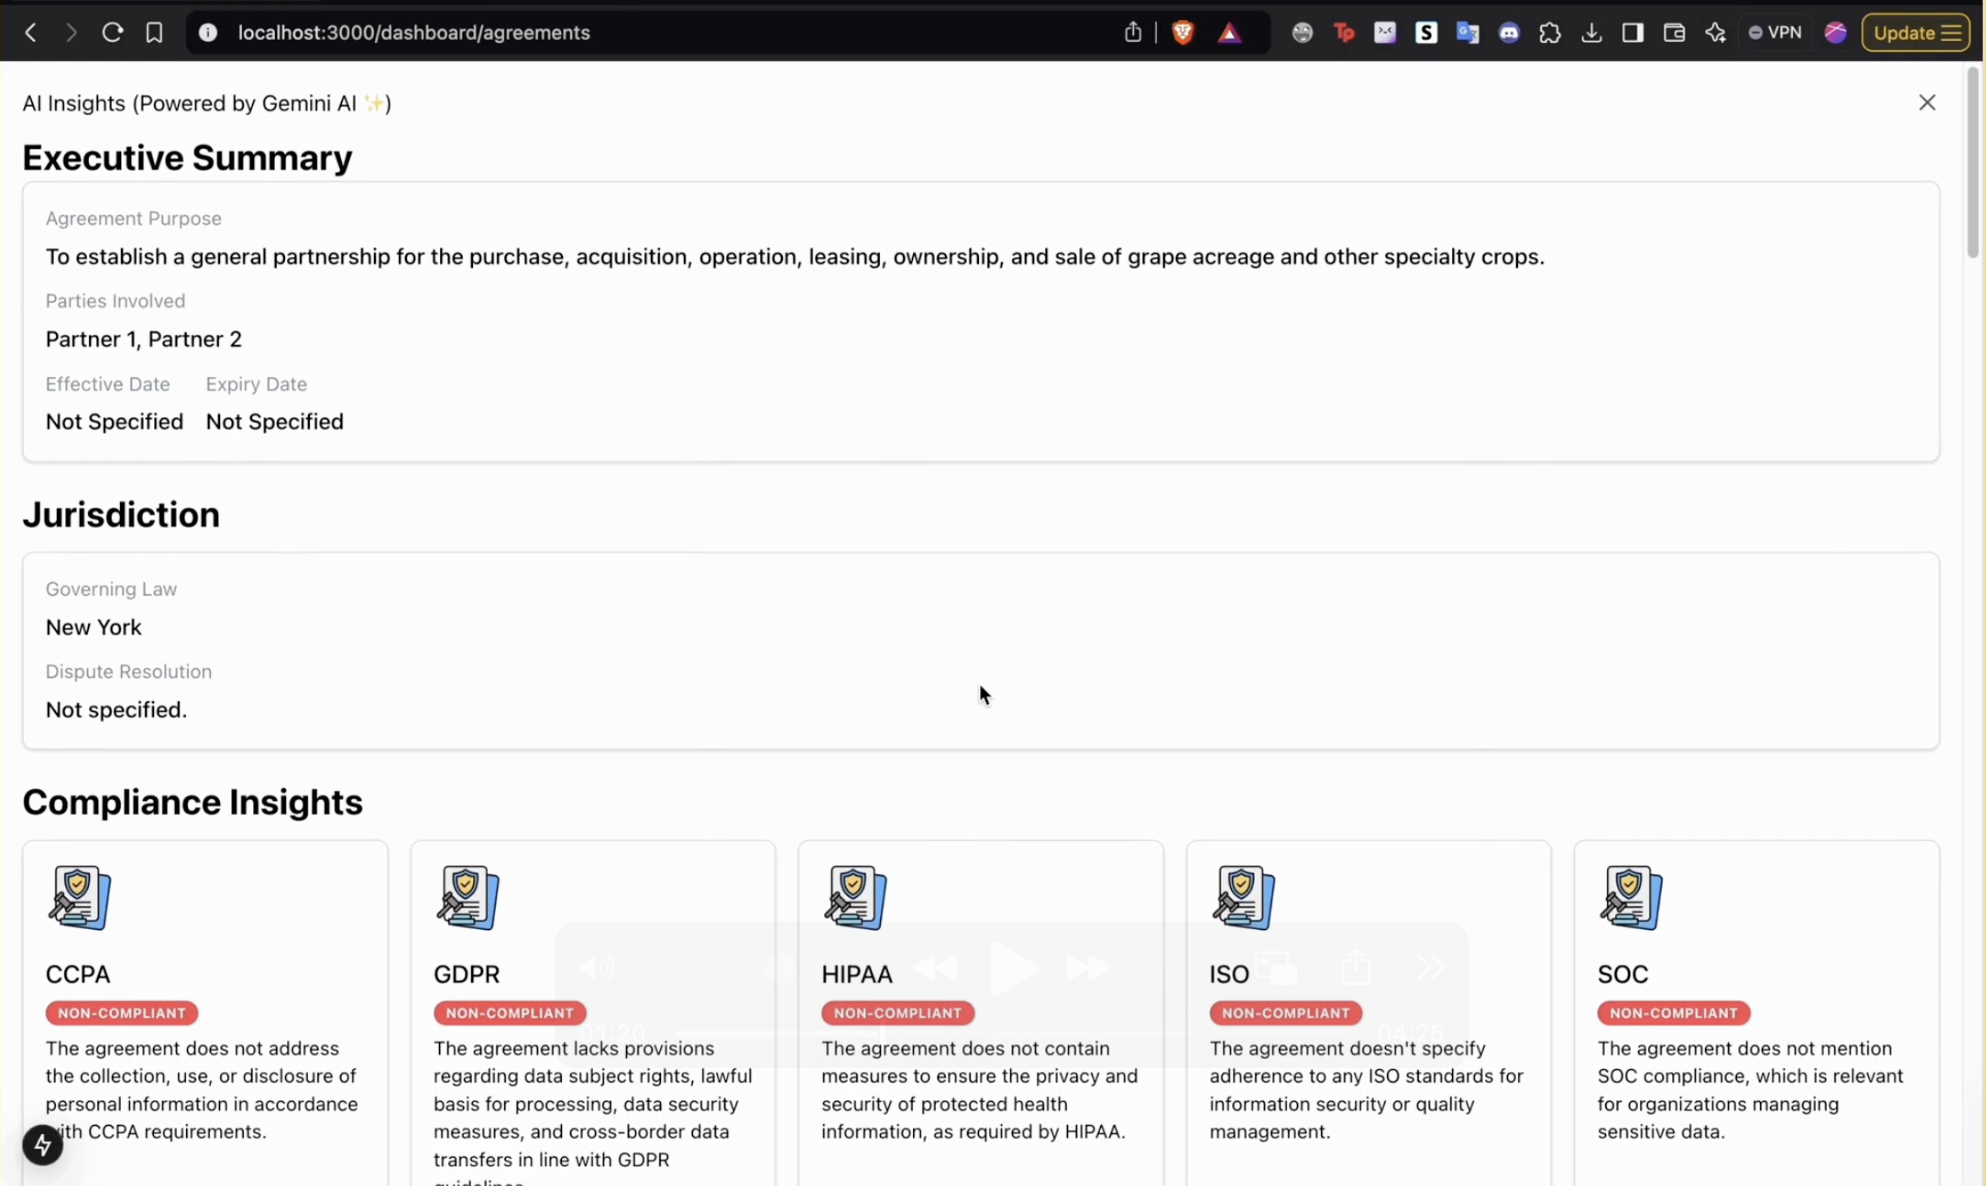Click the Google Translate extension icon
The image size is (1986, 1186).
(x=1467, y=33)
